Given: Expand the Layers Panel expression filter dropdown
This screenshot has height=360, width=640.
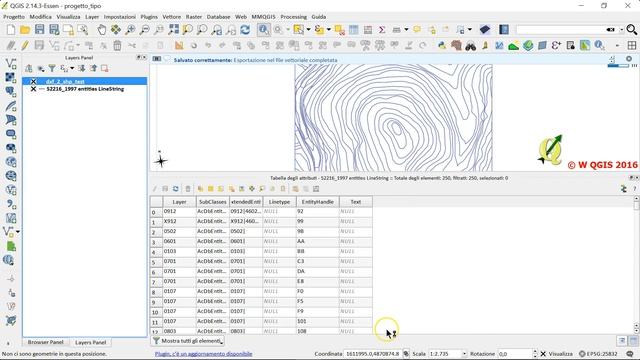Looking at the screenshot, I should 72,68.
